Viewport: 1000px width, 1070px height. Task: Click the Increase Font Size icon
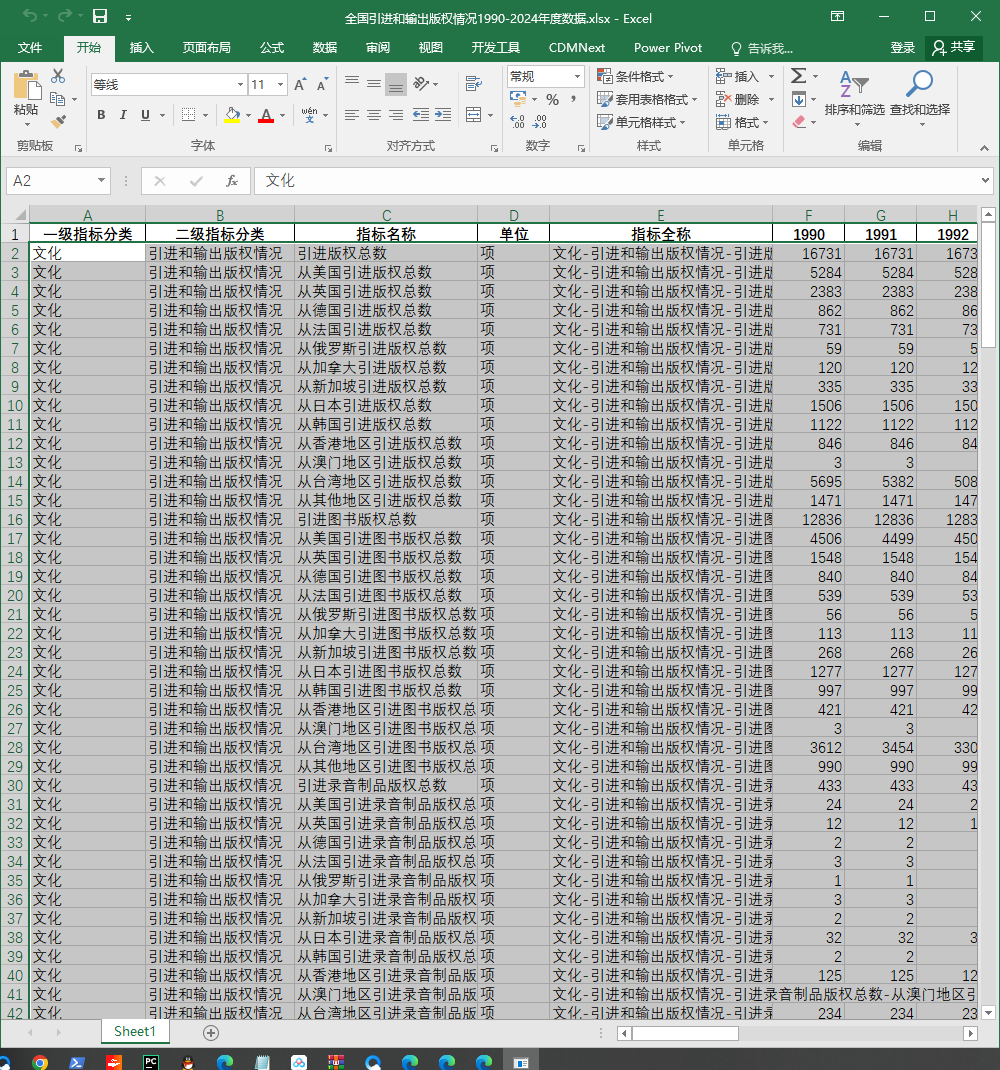click(300, 85)
